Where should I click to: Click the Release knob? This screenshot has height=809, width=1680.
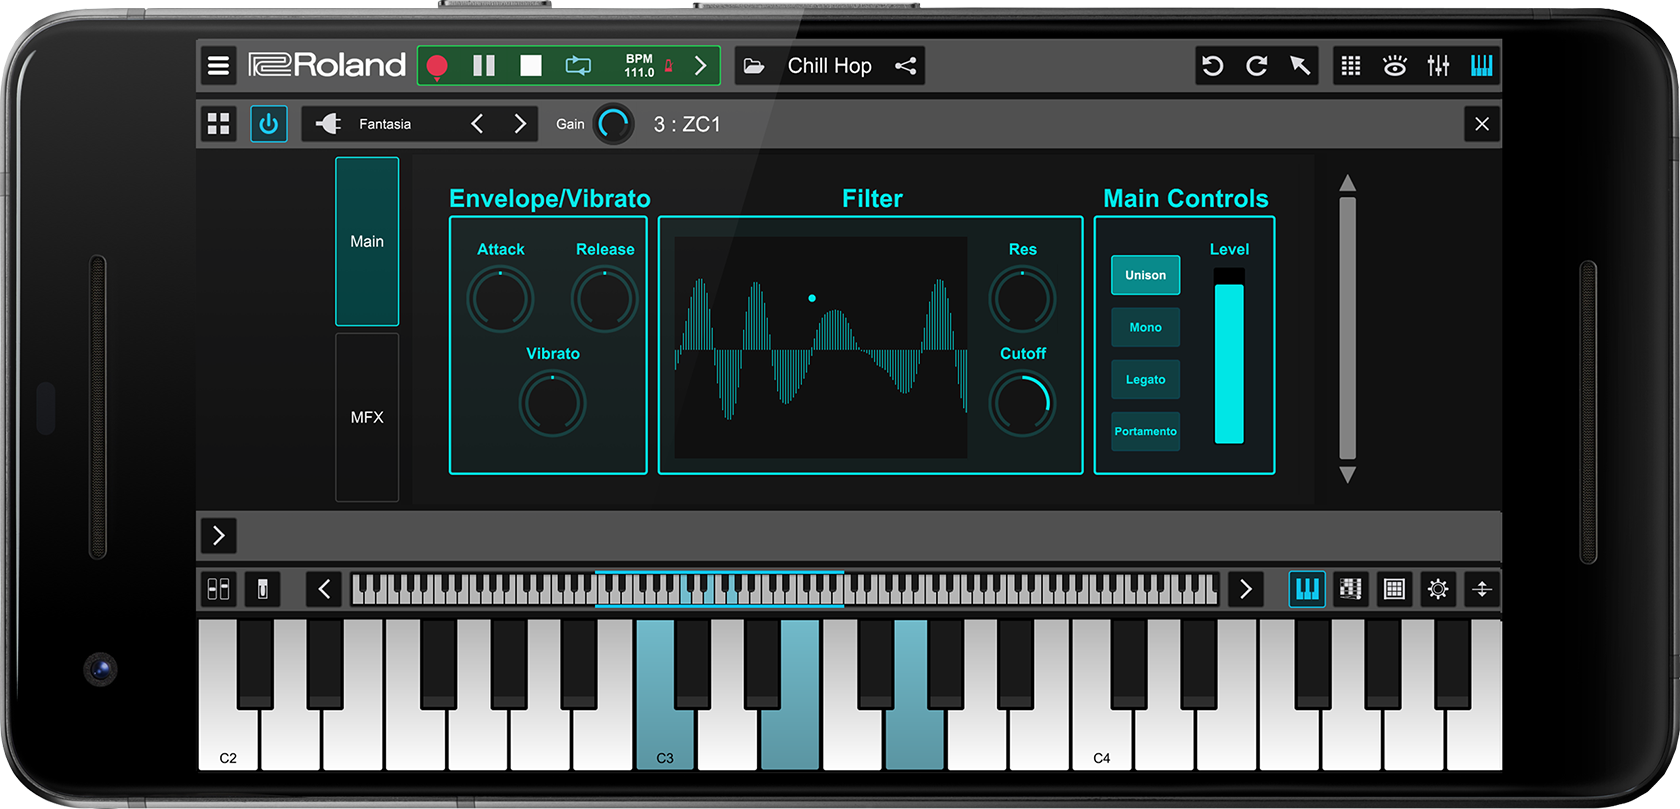point(604,299)
